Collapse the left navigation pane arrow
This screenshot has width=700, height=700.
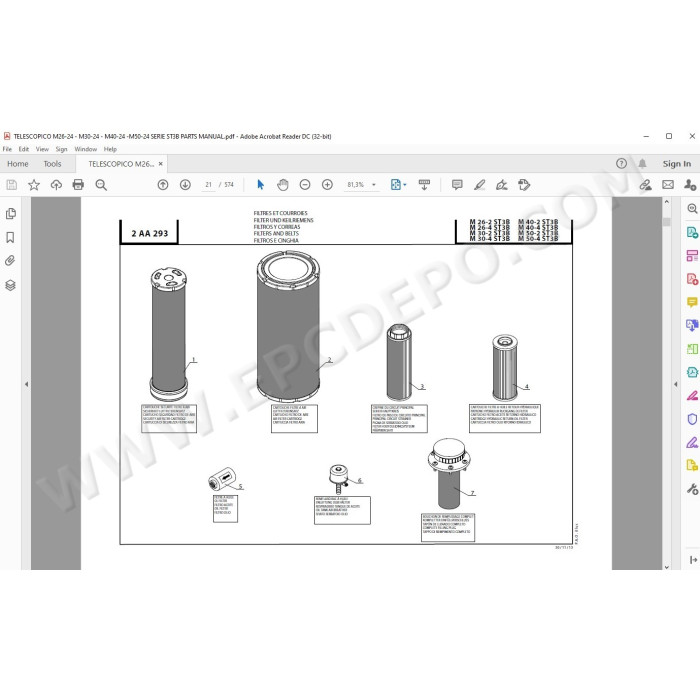tap(26, 384)
